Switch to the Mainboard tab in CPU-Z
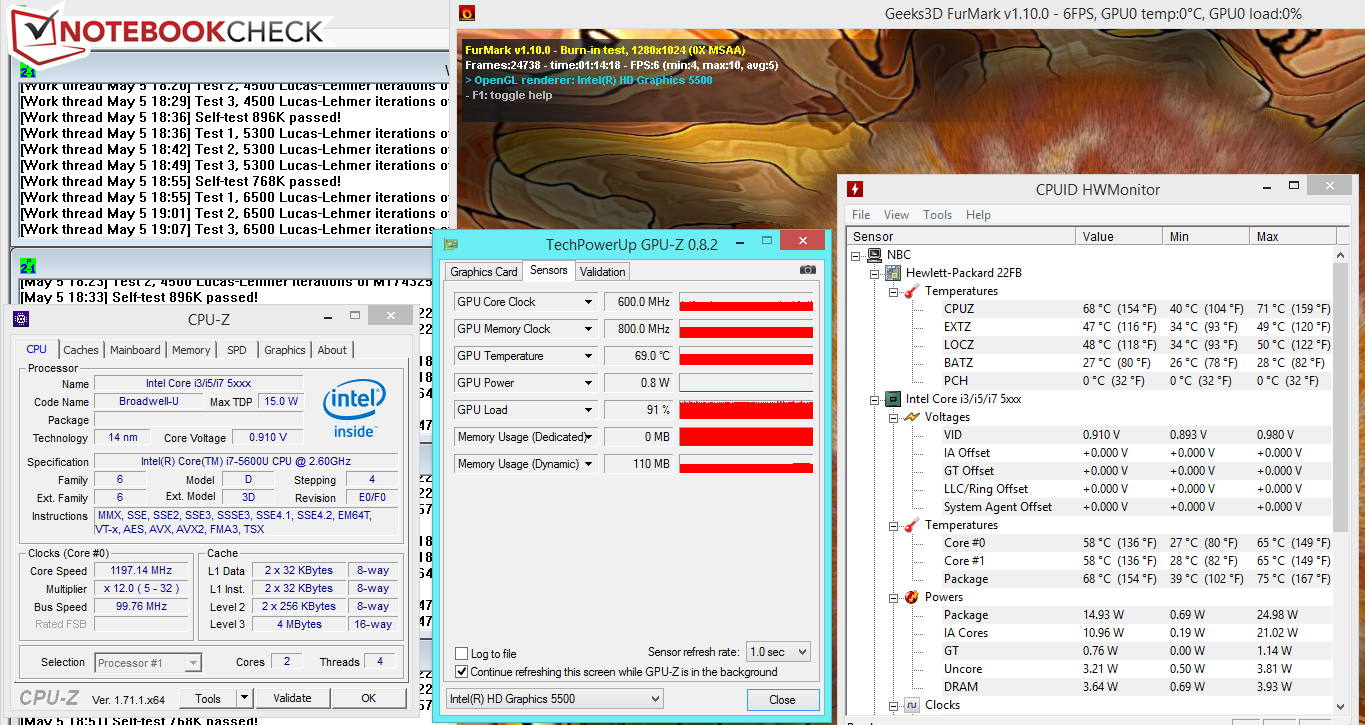Viewport: 1365px width, 725px height. tap(135, 350)
